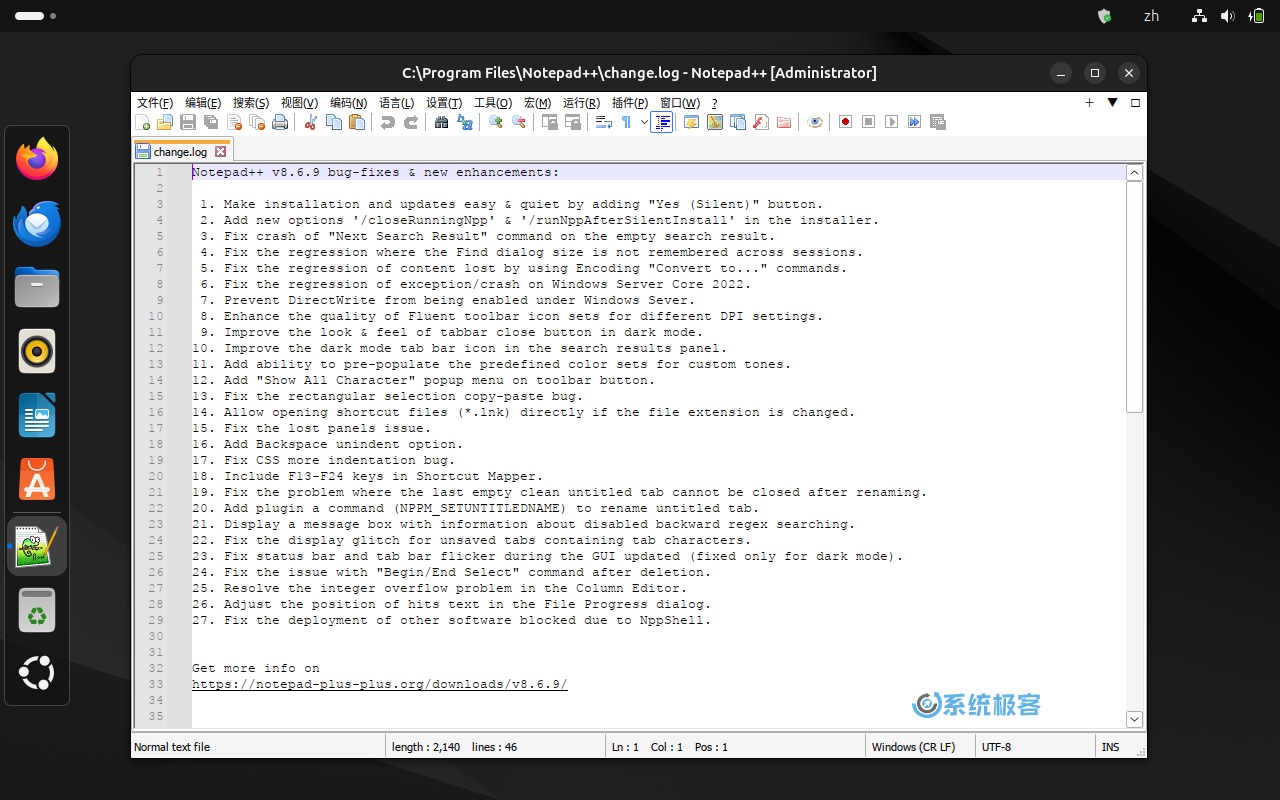
Task: Open the 视图(V) menu
Action: (299, 103)
